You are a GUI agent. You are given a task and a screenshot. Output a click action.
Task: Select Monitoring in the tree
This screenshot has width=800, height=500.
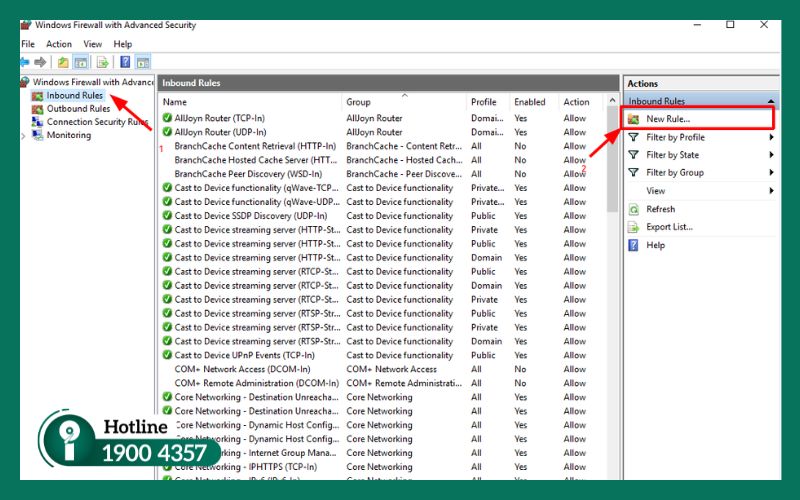(x=69, y=135)
